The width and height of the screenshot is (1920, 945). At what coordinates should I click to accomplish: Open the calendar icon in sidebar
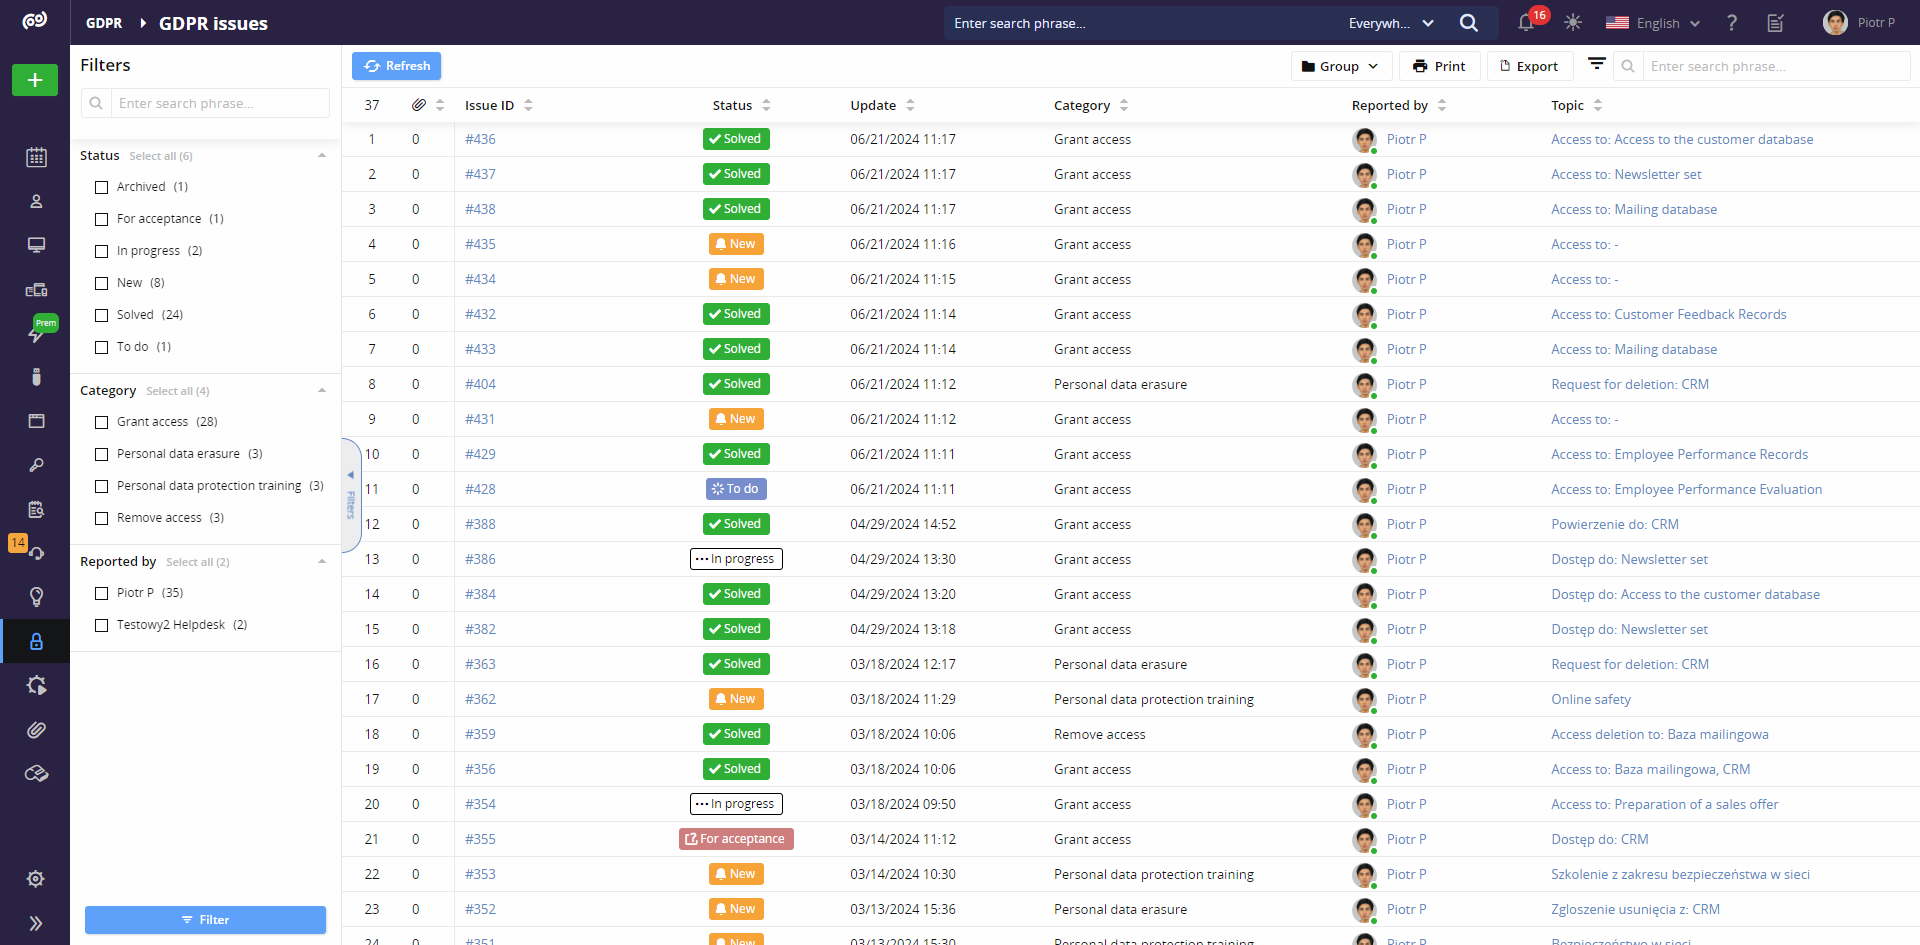[36, 157]
